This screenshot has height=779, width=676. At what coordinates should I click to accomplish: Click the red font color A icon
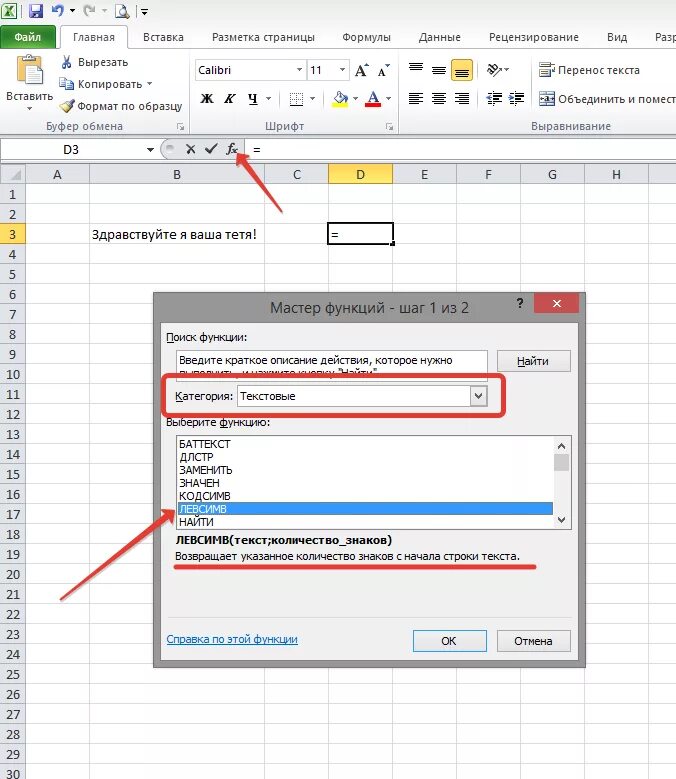coord(373,98)
